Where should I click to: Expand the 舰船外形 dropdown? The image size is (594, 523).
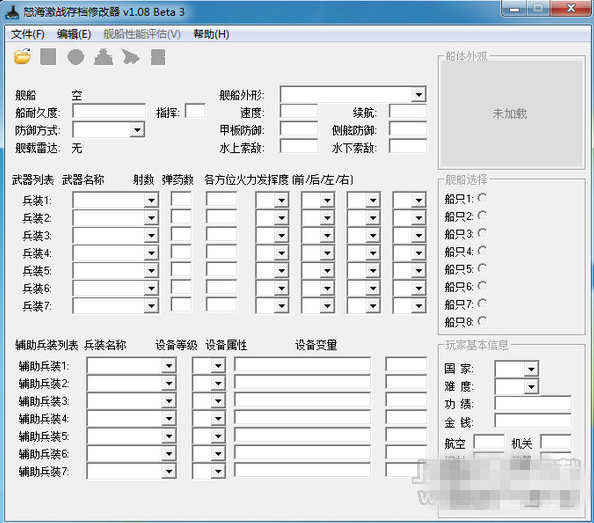point(419,94)
